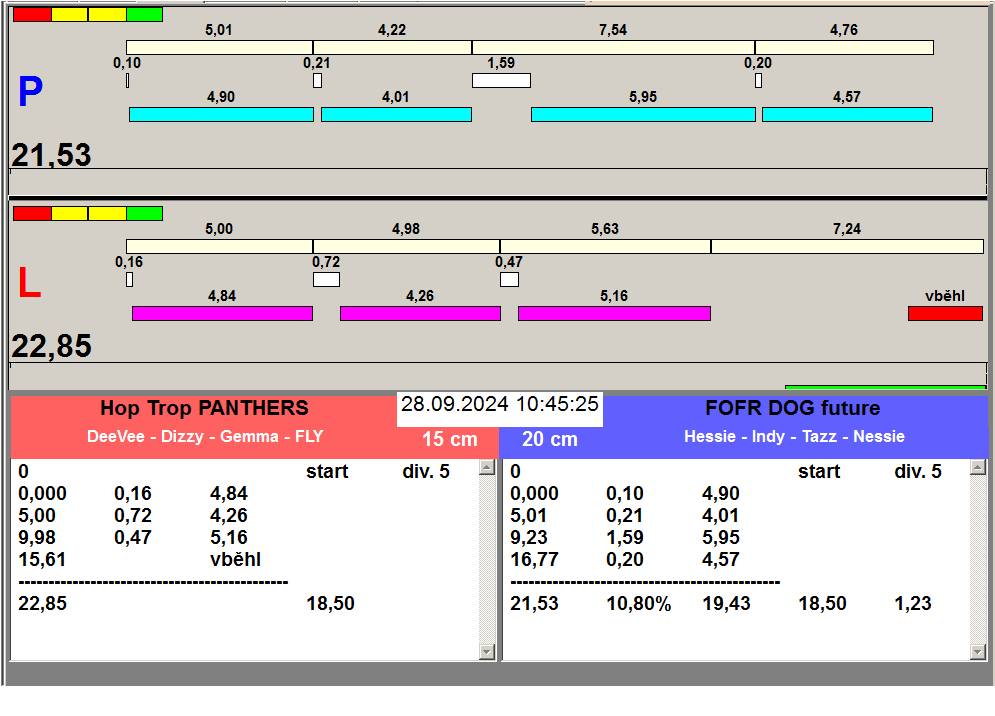
Task: Click the cream 5,00 split bar in lane L
Action: (220, 246)
